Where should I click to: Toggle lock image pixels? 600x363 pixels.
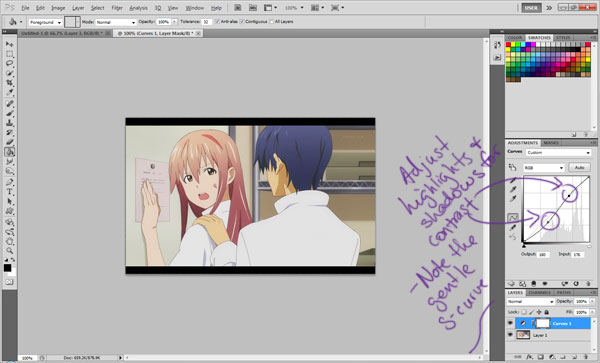point(532,312)
